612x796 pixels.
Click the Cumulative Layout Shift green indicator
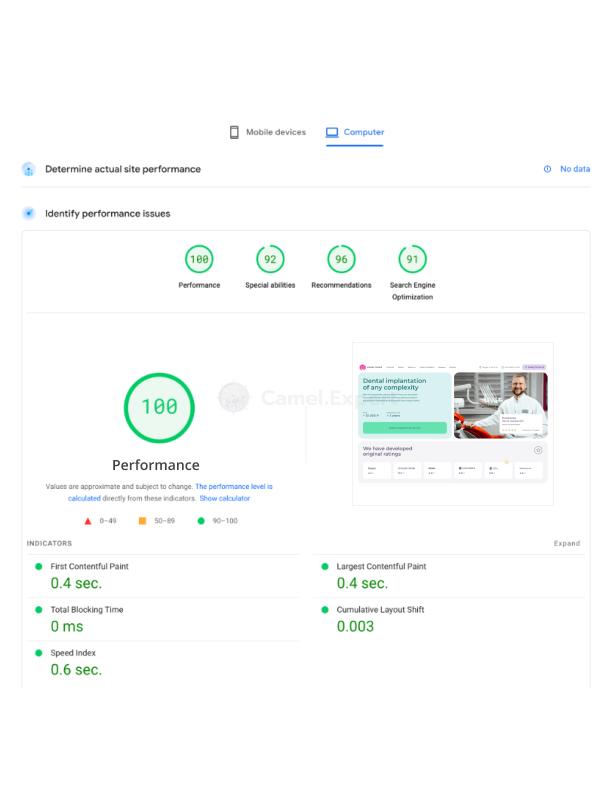coord(325,610)
